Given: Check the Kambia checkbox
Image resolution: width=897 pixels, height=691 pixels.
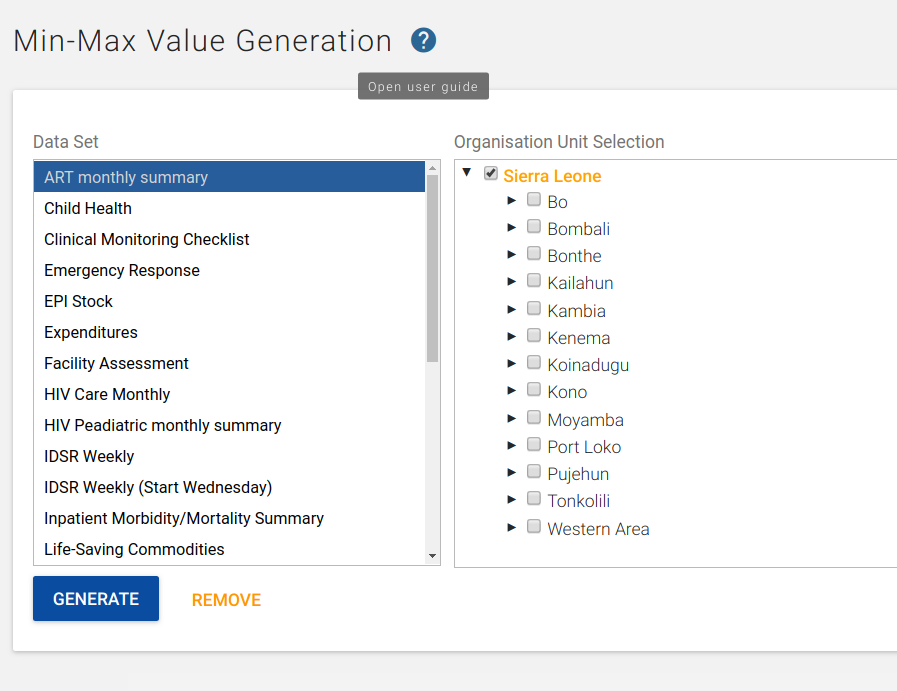Looking at the screenshot, I should (534, 308).
